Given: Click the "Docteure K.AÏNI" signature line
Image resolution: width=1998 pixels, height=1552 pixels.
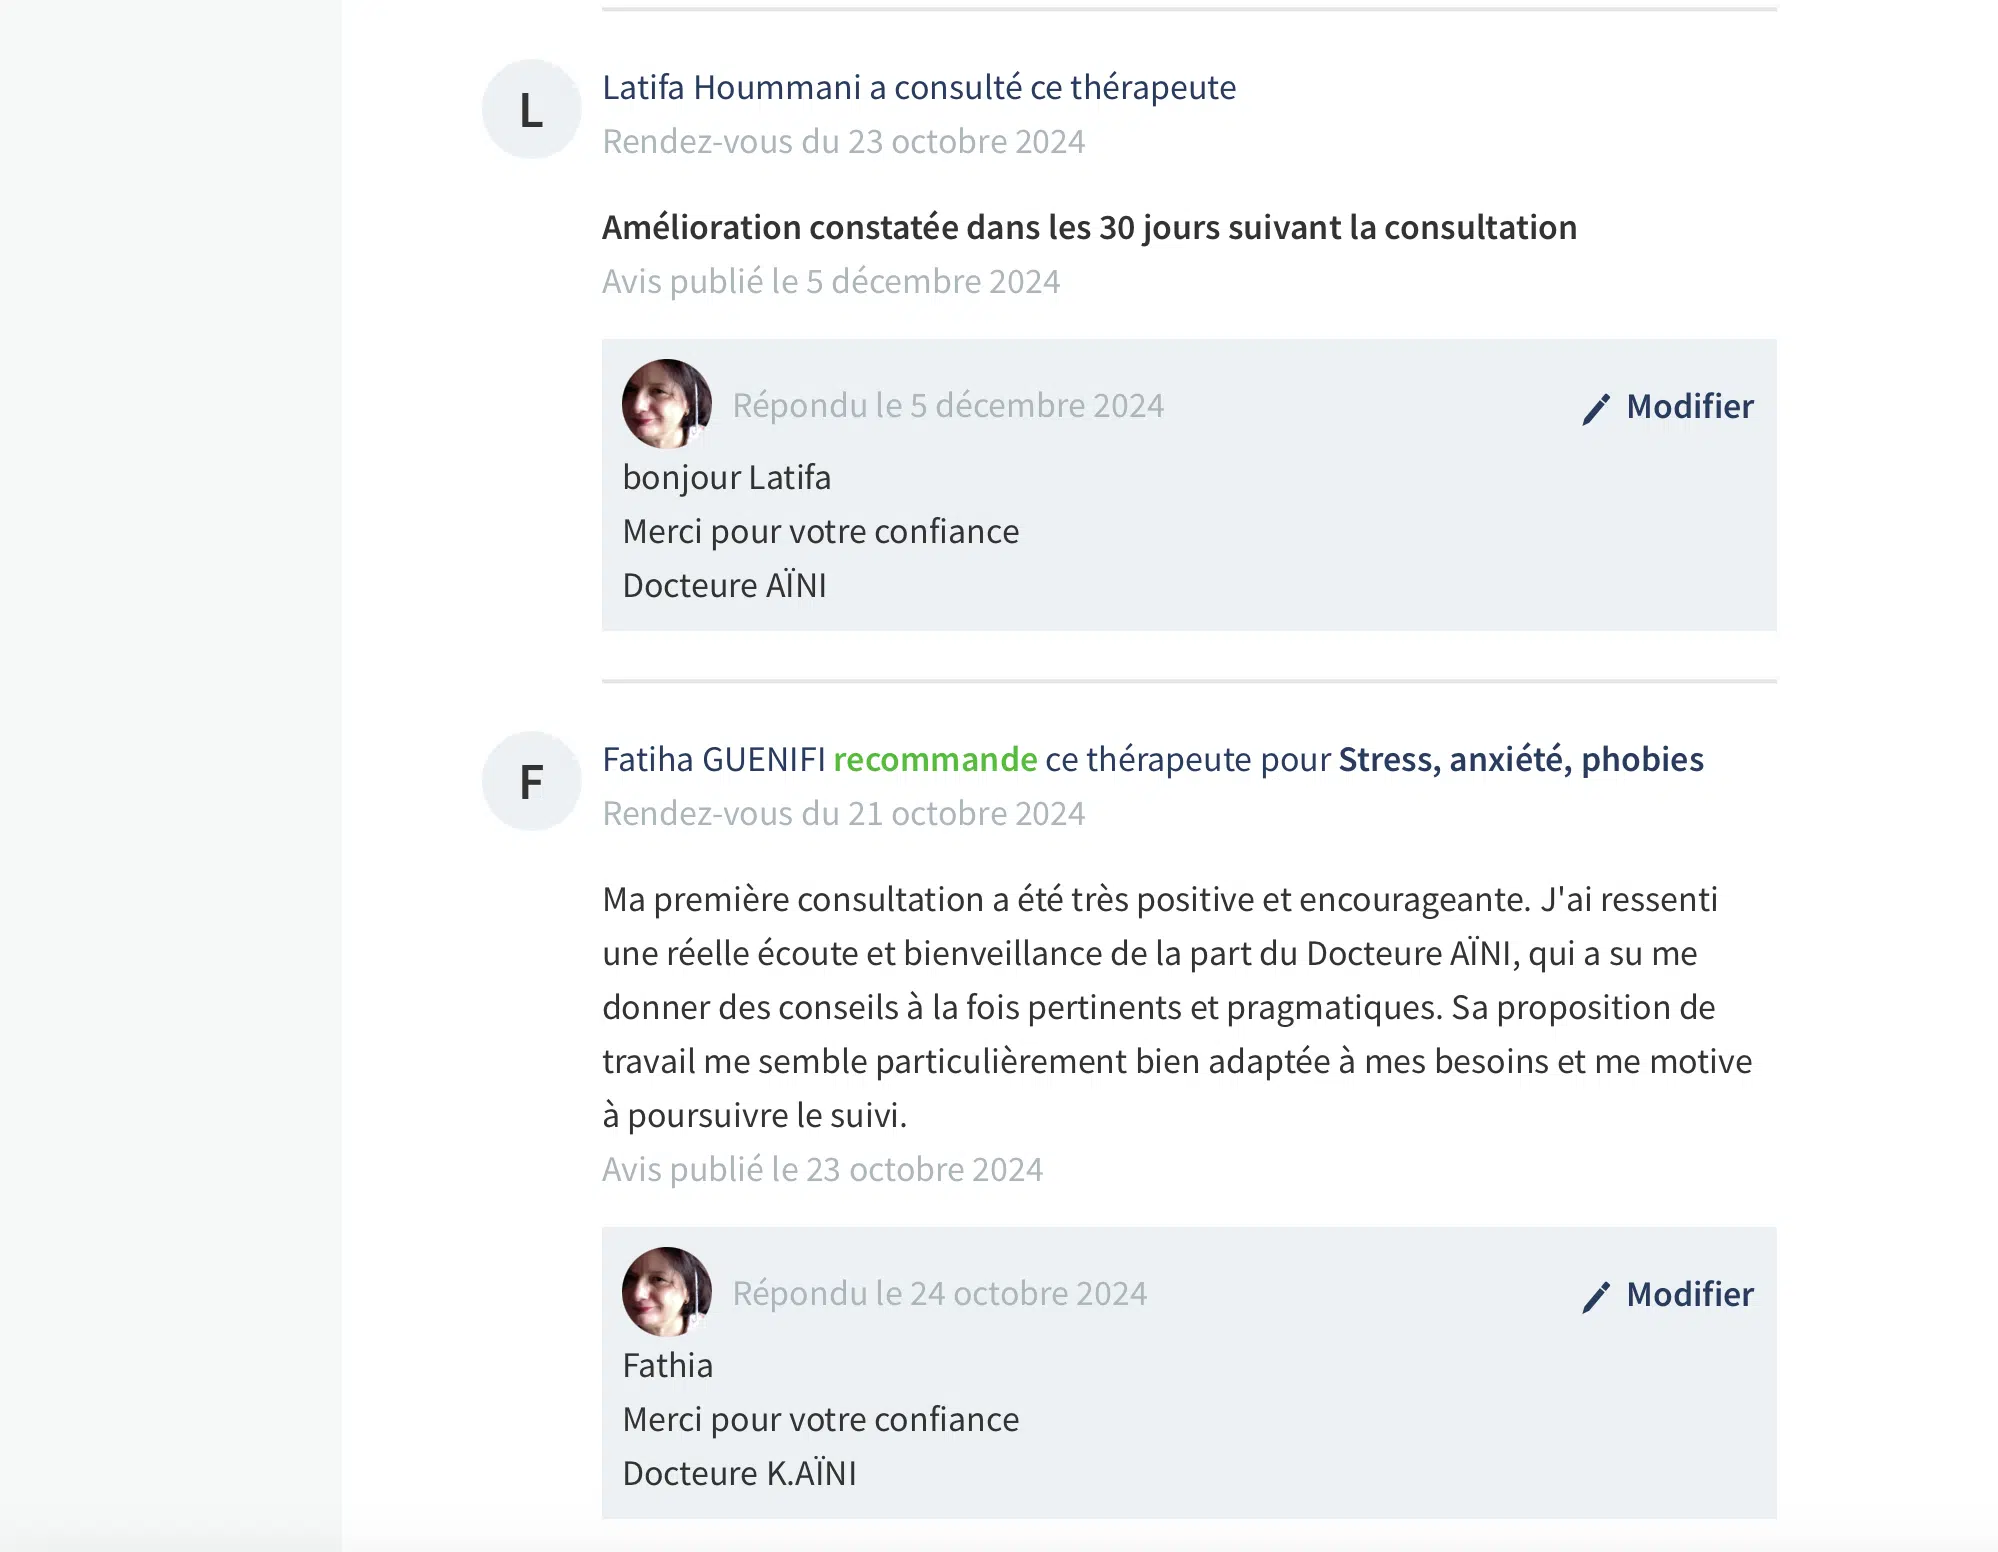Looking at the screenshot, I should [x=739, y=1474].
